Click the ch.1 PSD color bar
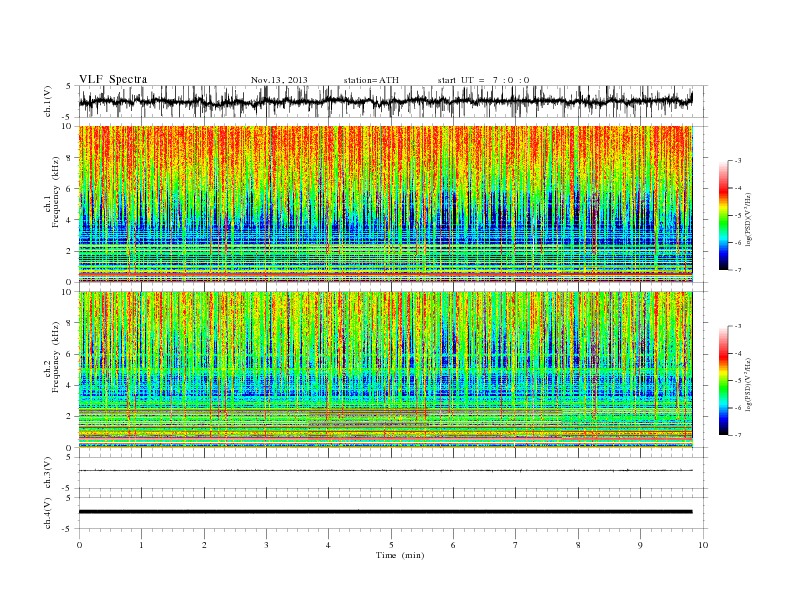Image resolution: width=792 pixels, height=612 pixels. coord(723,216)
